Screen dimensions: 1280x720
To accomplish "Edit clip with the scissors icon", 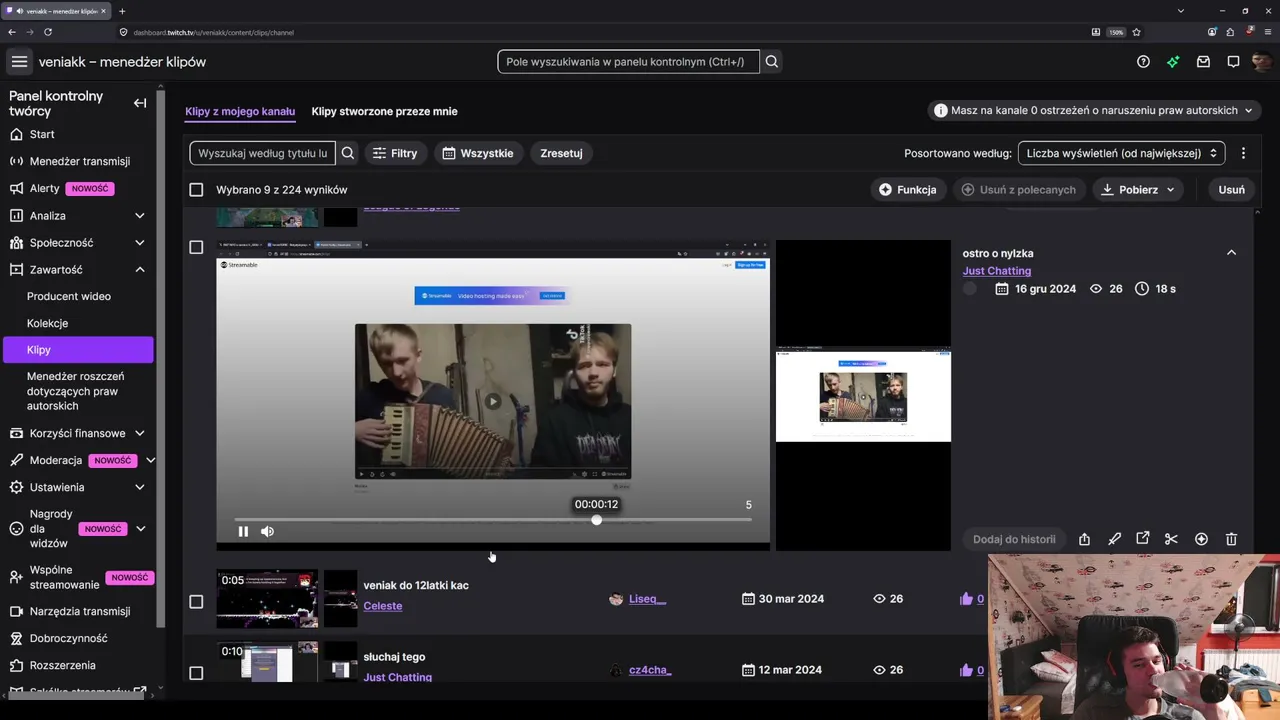I will pyautogui.click(x=1171, y=539).
